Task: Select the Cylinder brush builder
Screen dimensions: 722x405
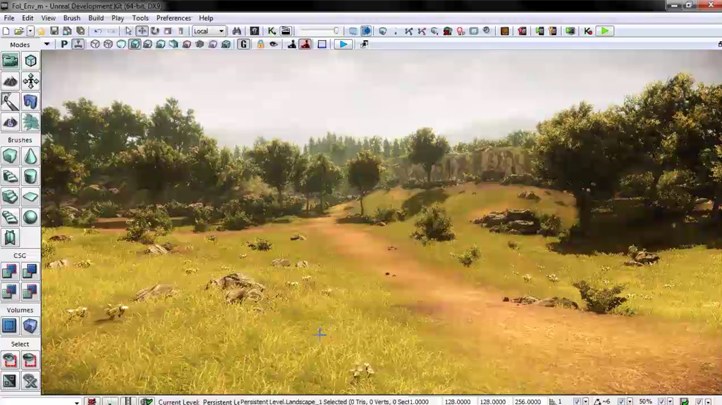Action: point(30,177)
